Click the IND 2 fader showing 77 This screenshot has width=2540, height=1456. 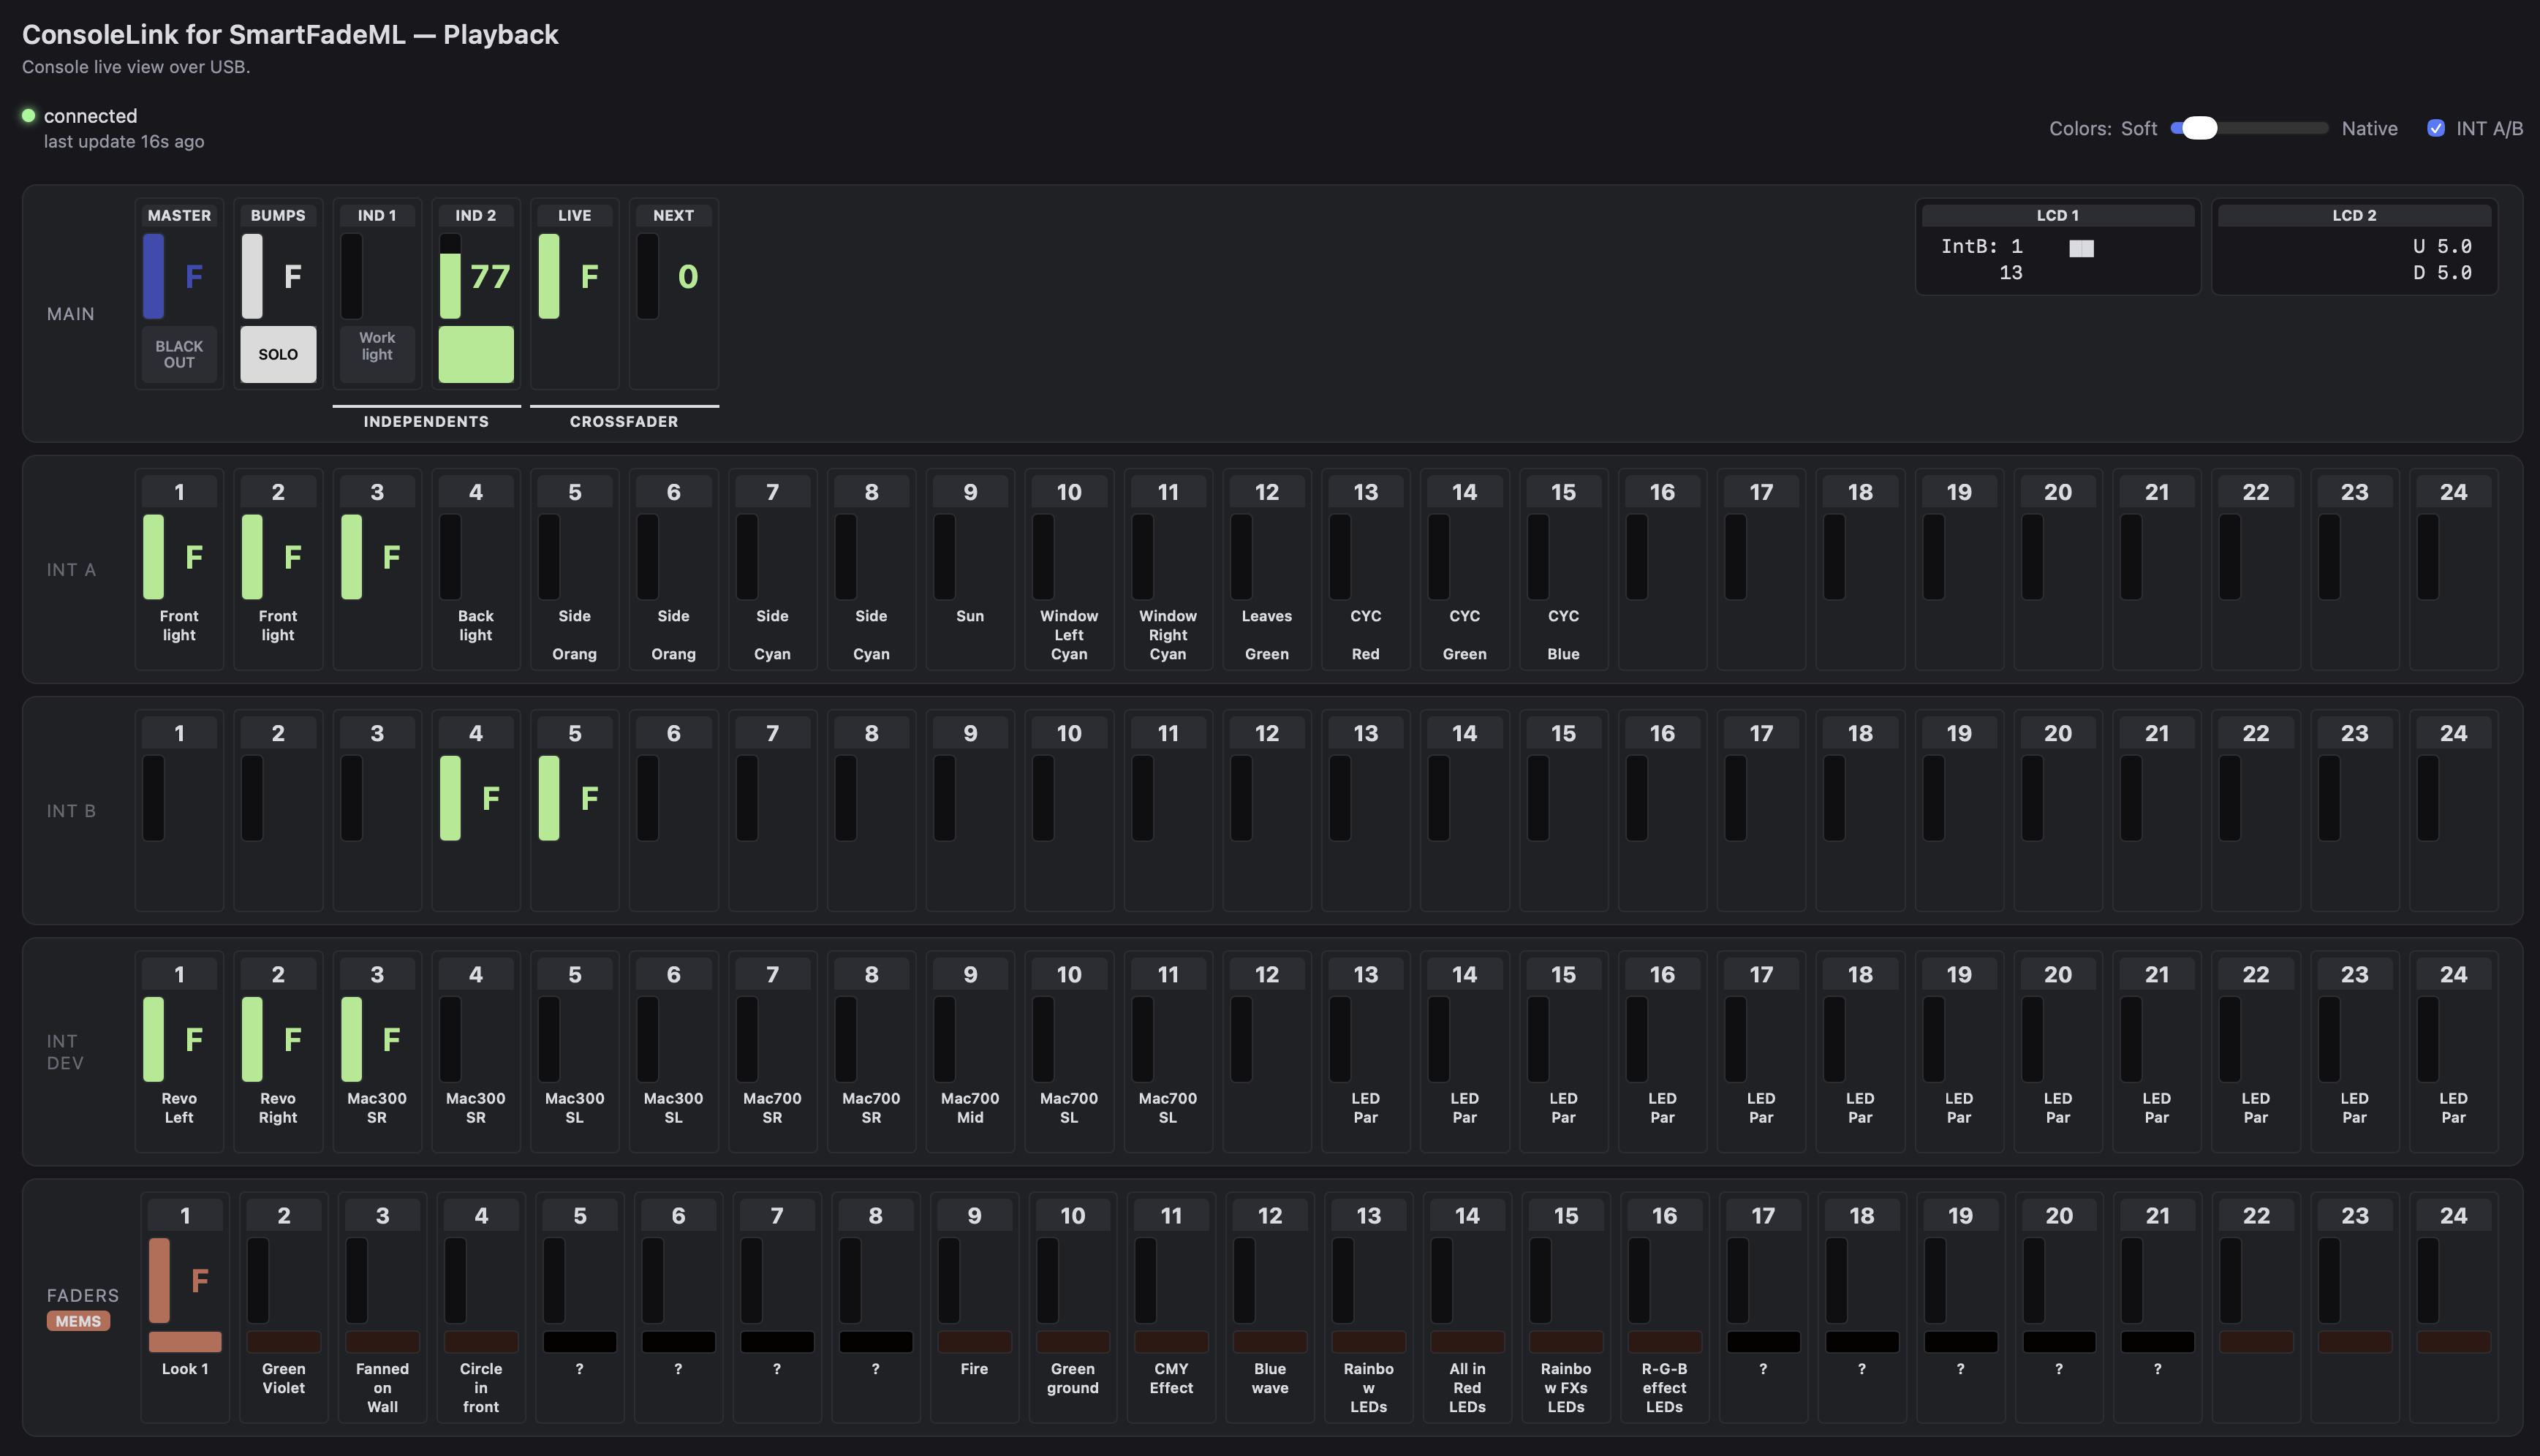click(x=450, y=276)
